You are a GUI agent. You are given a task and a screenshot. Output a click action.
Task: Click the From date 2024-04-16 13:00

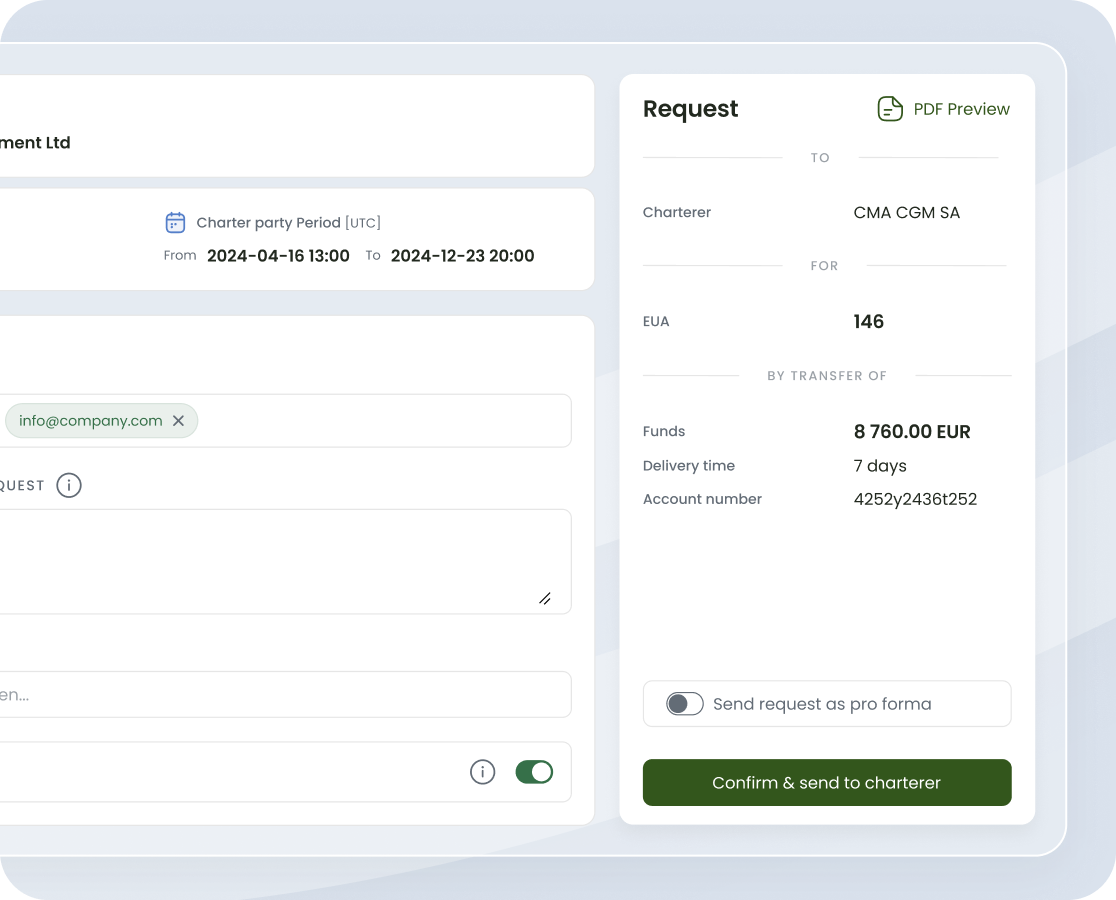click(278, 256)
